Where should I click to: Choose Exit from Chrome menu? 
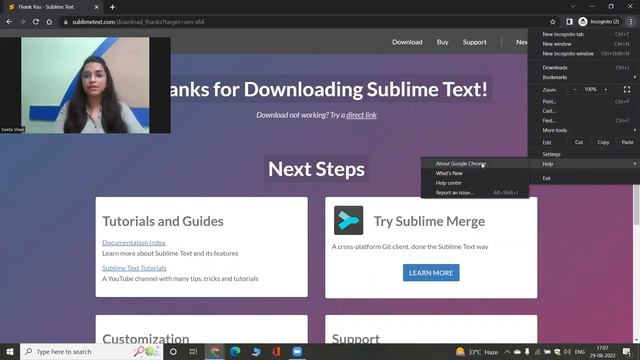click(584, 178)
